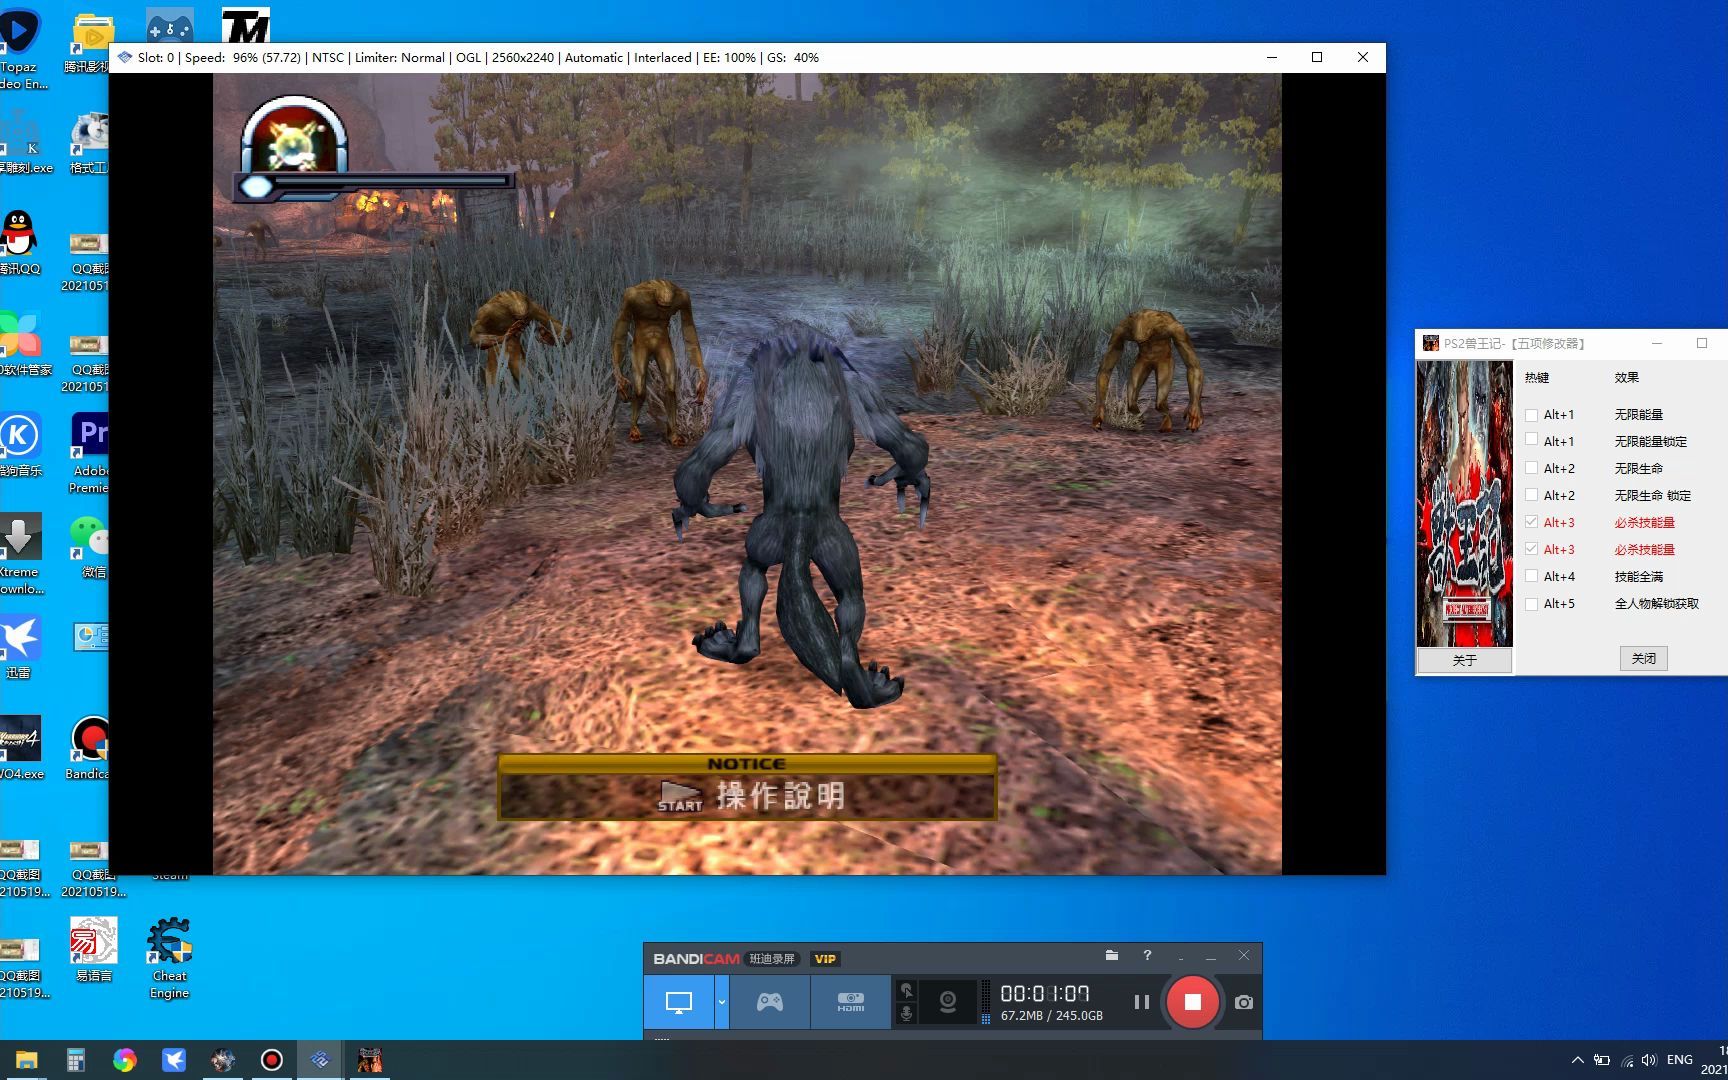Enable the 无限能量 checkbox
This screenshot has width=1728, height=1080.
click(x=1531, y=415)
